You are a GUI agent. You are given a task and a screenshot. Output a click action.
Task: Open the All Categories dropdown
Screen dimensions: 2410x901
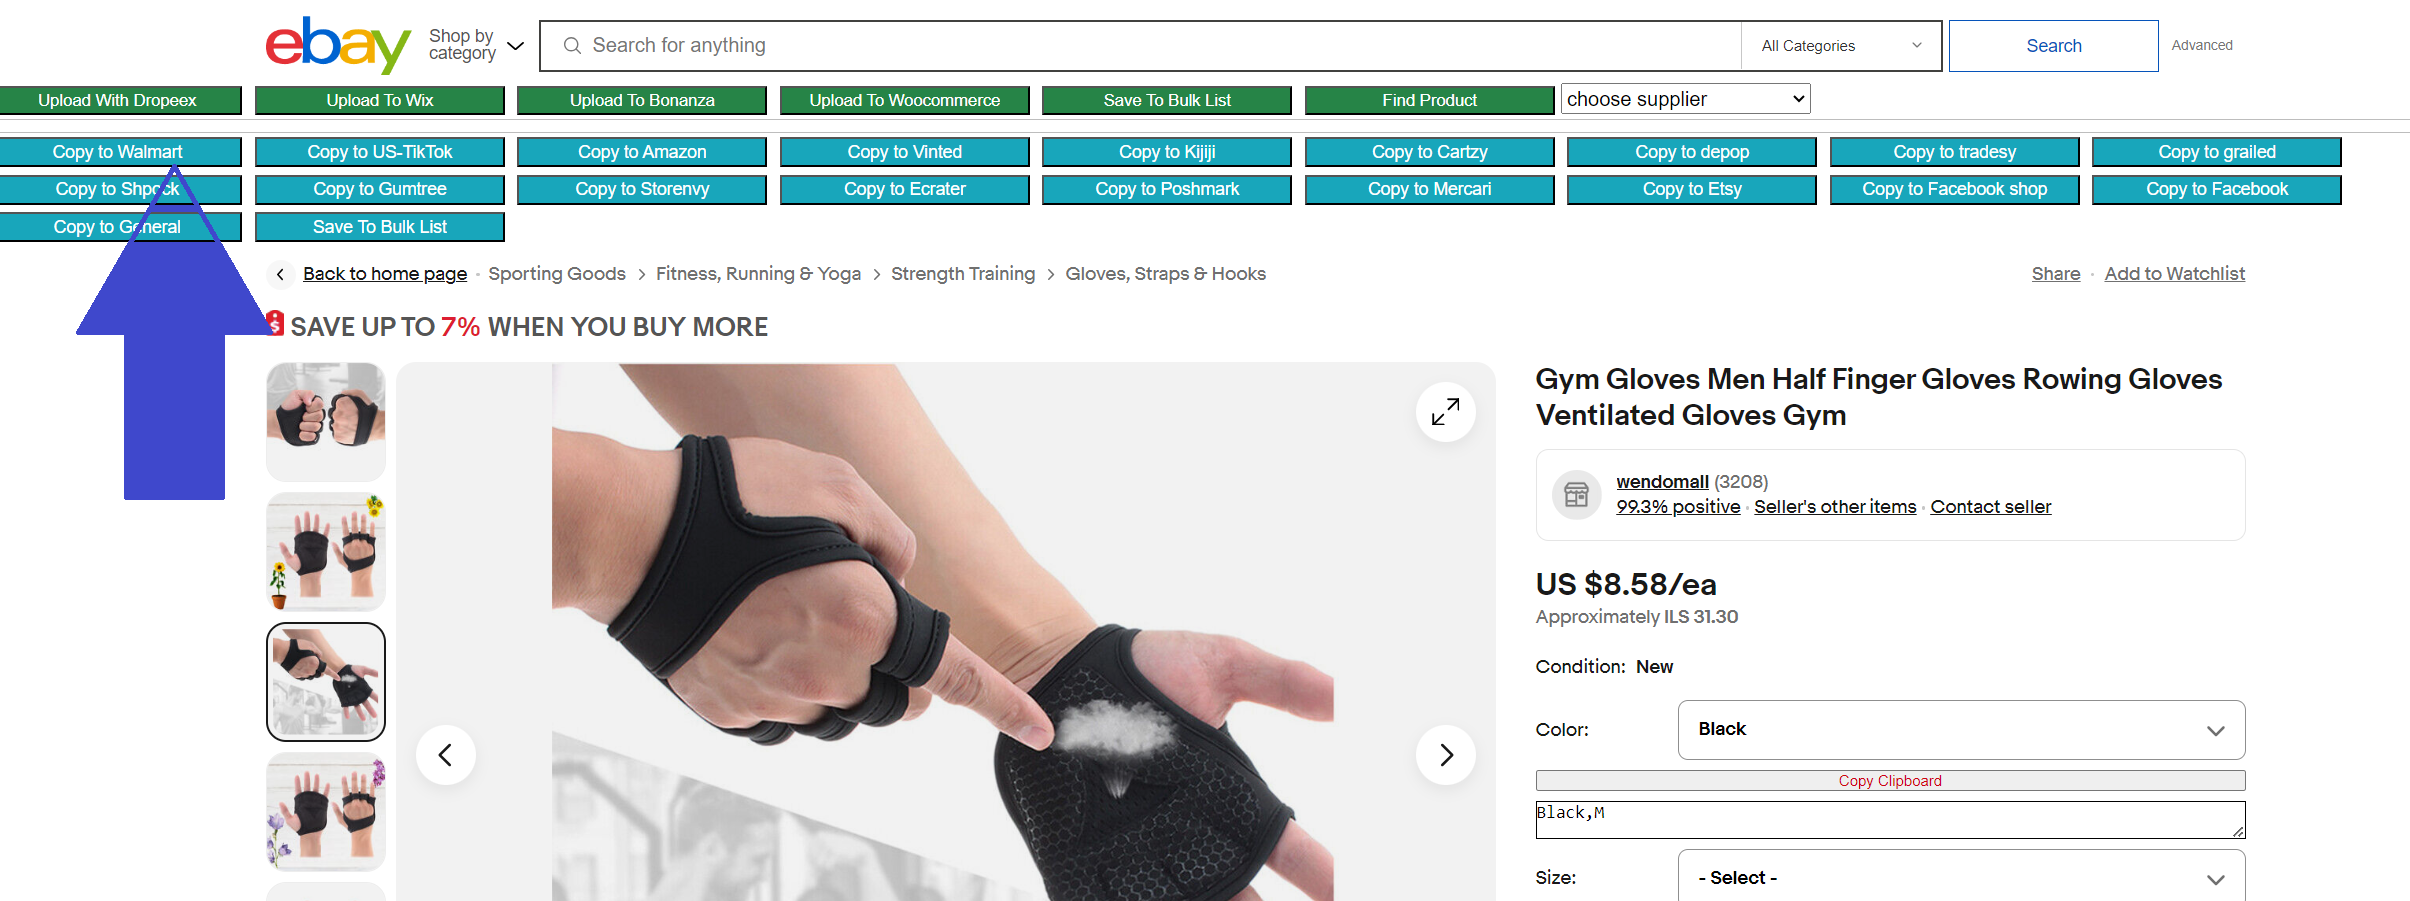click(x=1841, y=46)
